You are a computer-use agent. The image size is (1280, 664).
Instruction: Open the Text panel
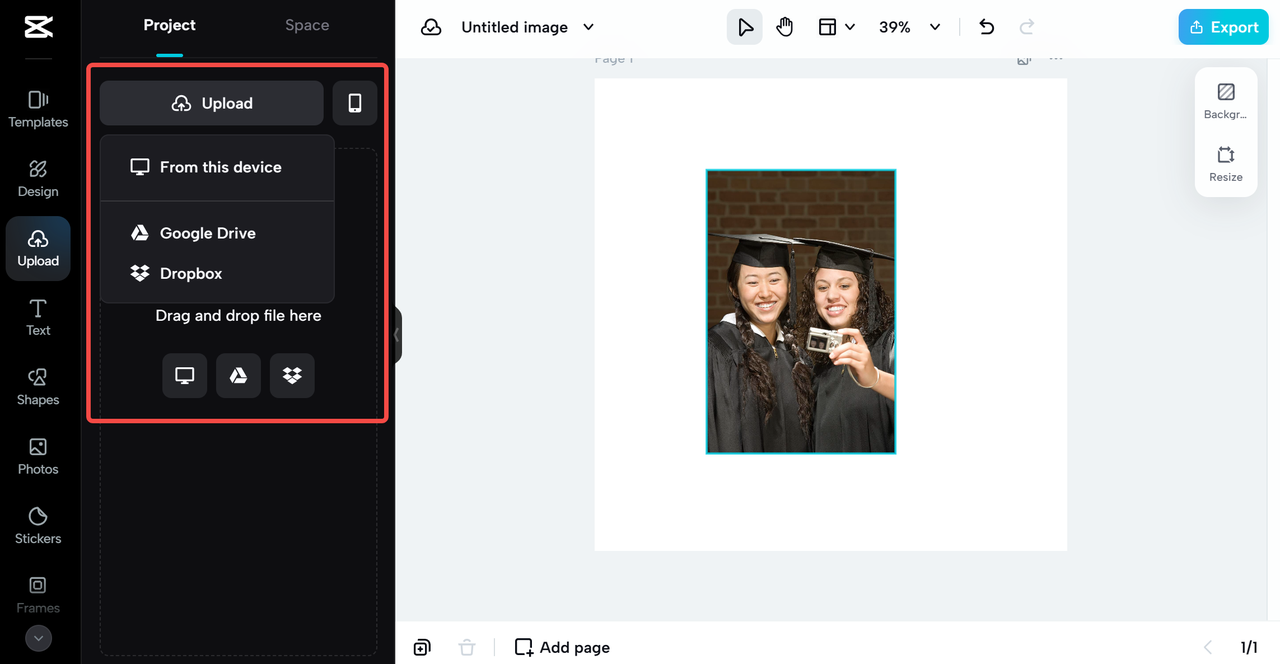tap(38, 317)
